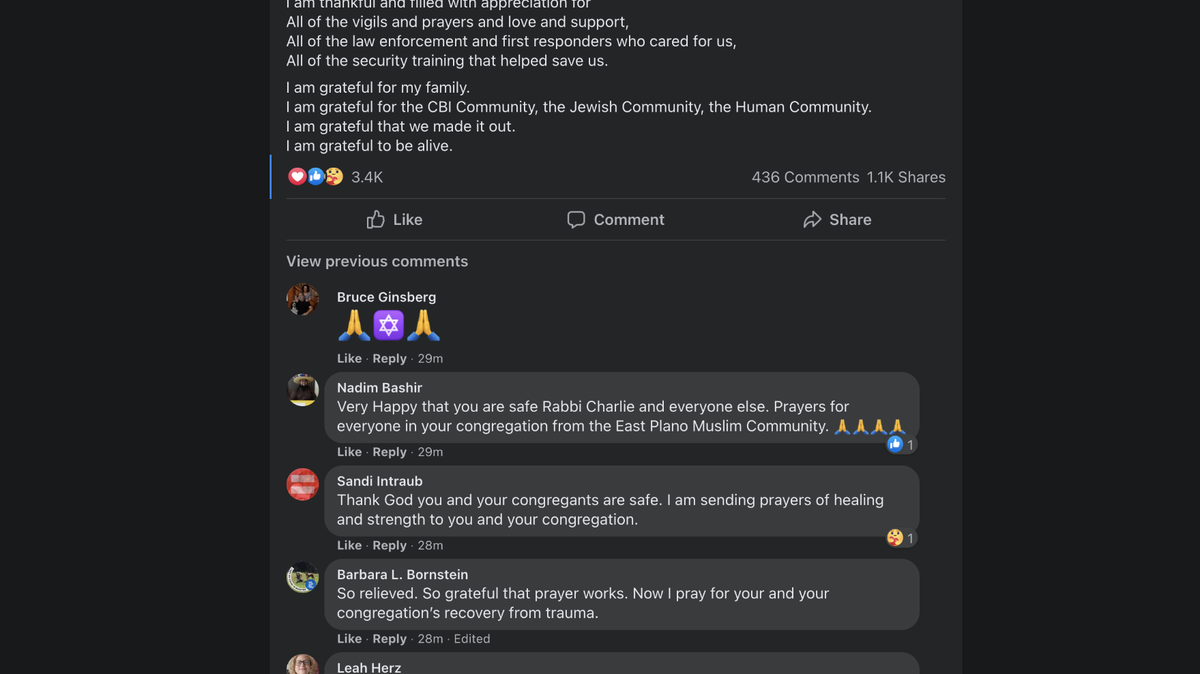Viewport: 1200px width, 674px height.
Task: Click the like reaction badge on Nadim Bashir's comment
Action: (x=895, y=444)
